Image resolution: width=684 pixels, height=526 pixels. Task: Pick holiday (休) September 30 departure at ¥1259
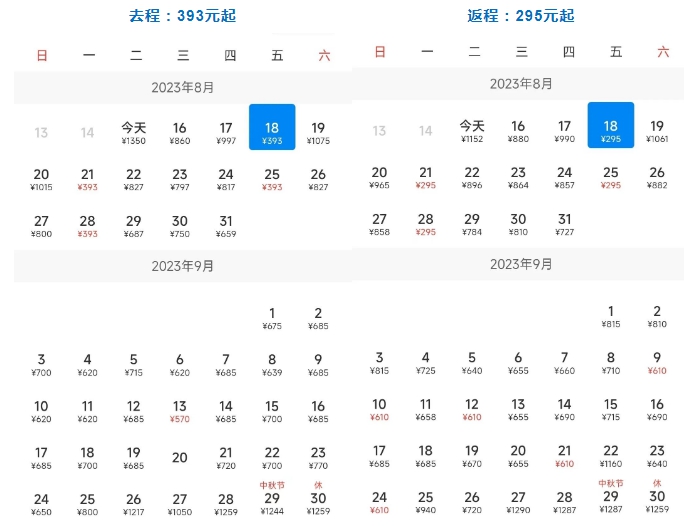(318, 503)
